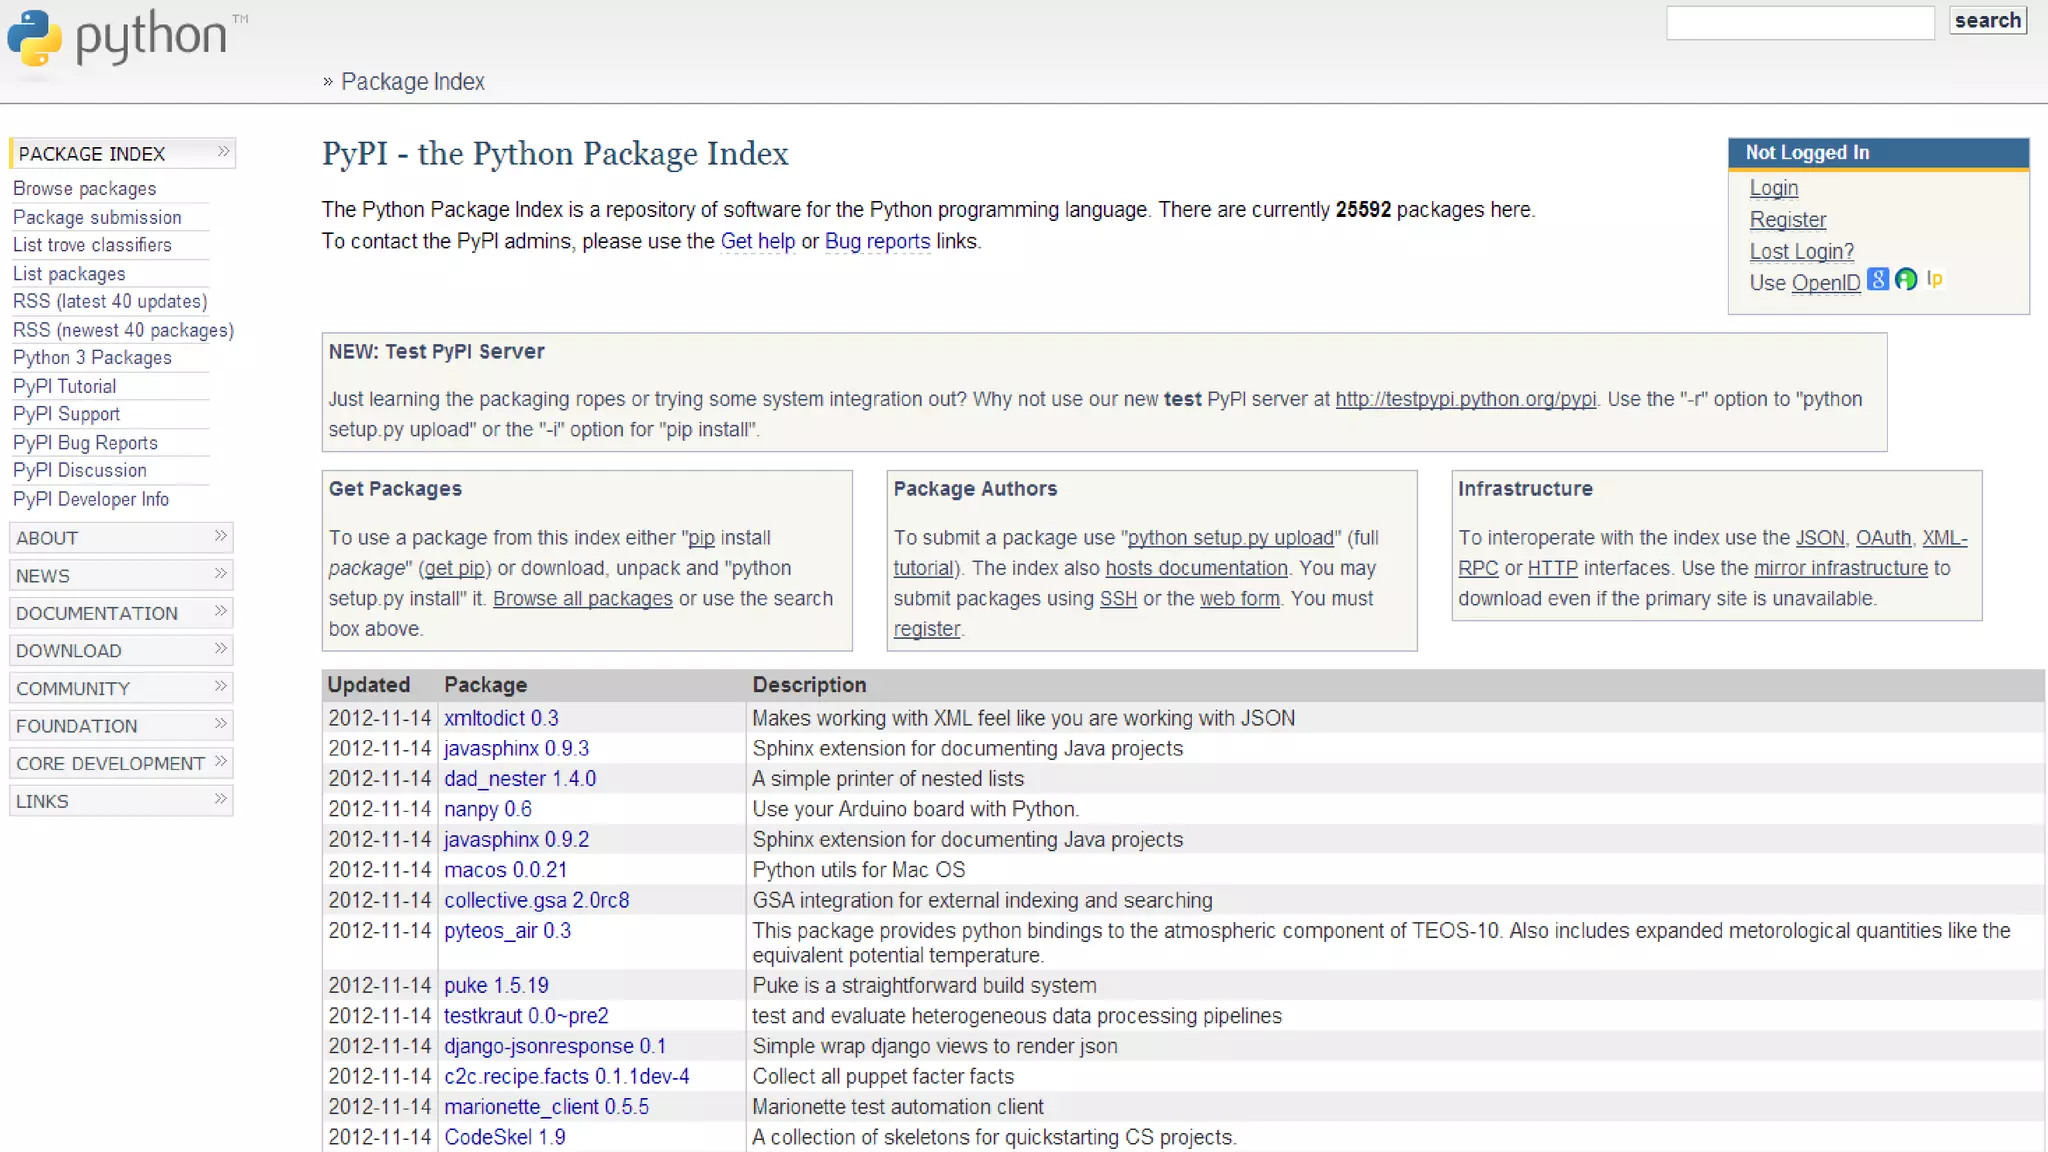
Task: Click Package Index breadcrumb link
Action: click(x=412, y=82)
